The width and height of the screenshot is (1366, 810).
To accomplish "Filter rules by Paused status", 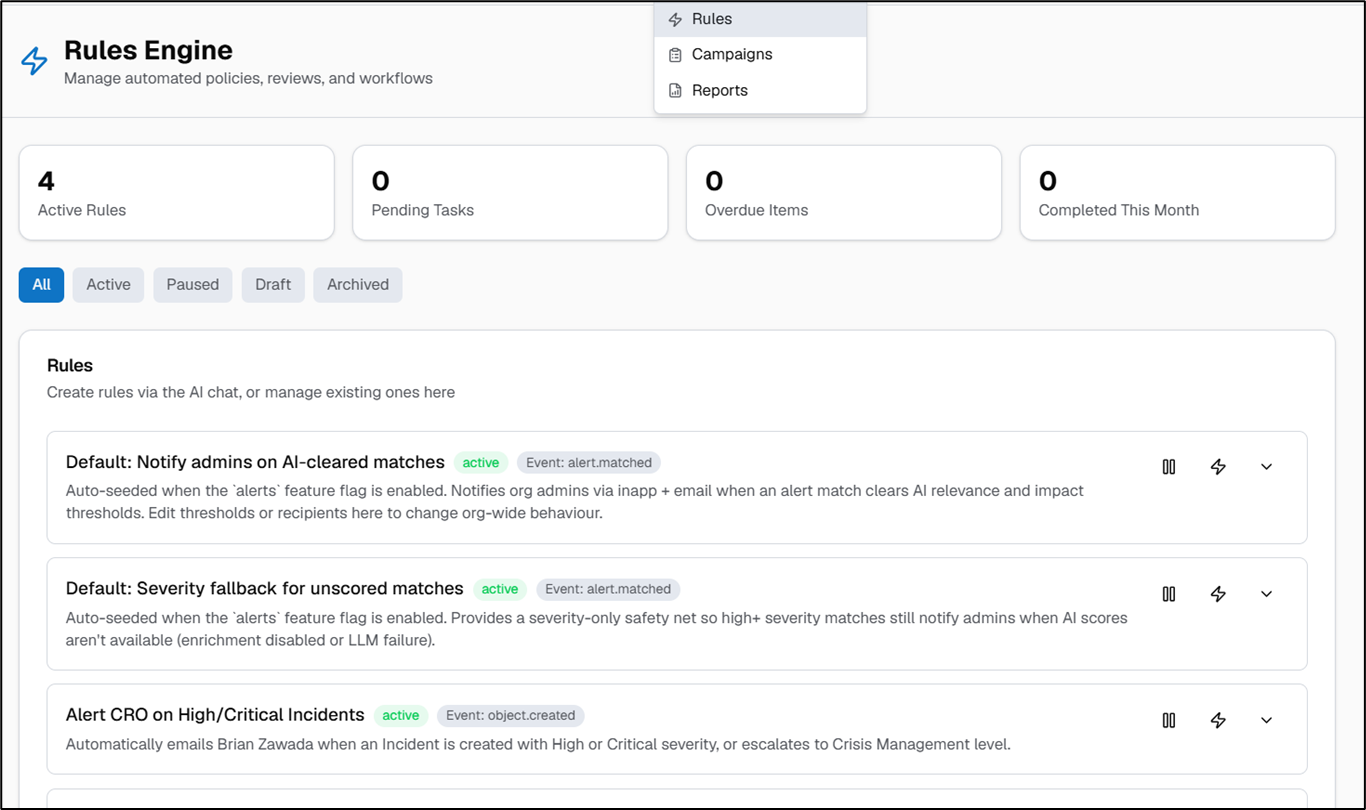I will [193, 285].
